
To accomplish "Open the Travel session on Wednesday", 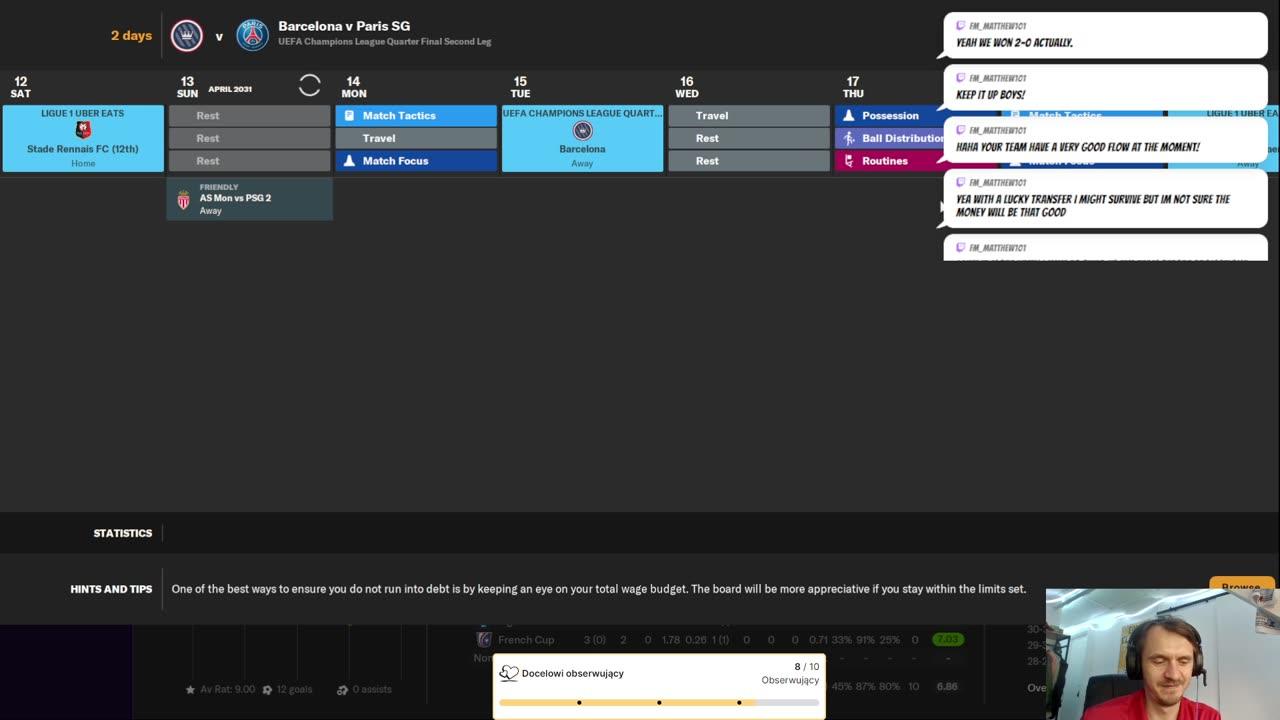I will 749,116.
